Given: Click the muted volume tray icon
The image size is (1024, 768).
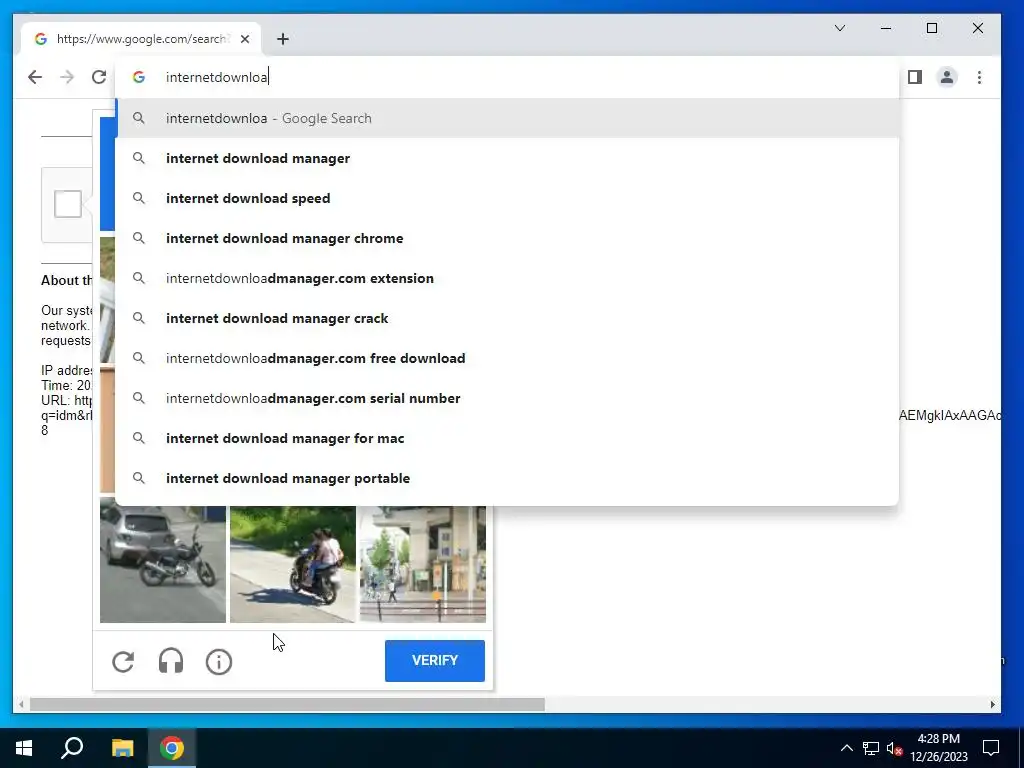Looking at the screenshot, I should [895, 748].
